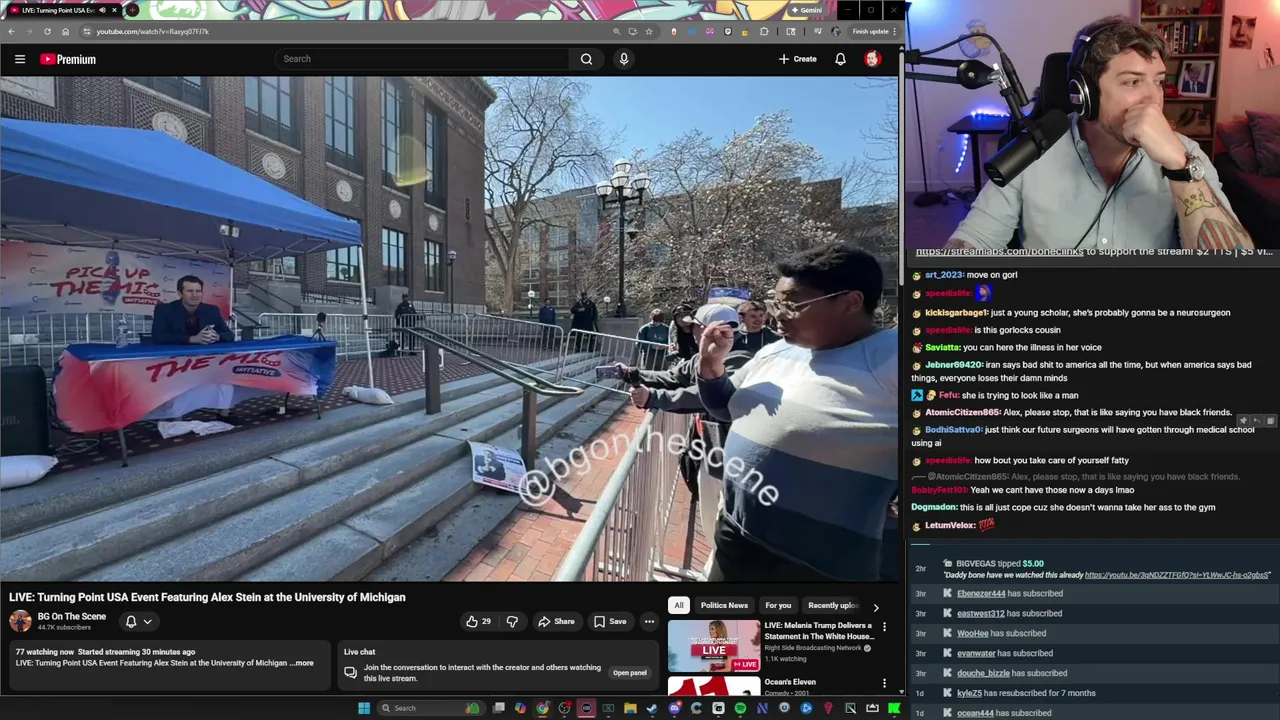Viewport: 1280px width, 720px height.
Task: Open Microsoft Copilot from the taskbar
Action: [x=520, y=708]
